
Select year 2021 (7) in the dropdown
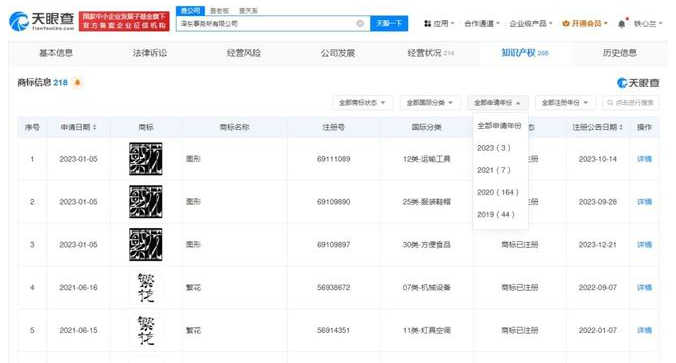[x=494, y=170]
